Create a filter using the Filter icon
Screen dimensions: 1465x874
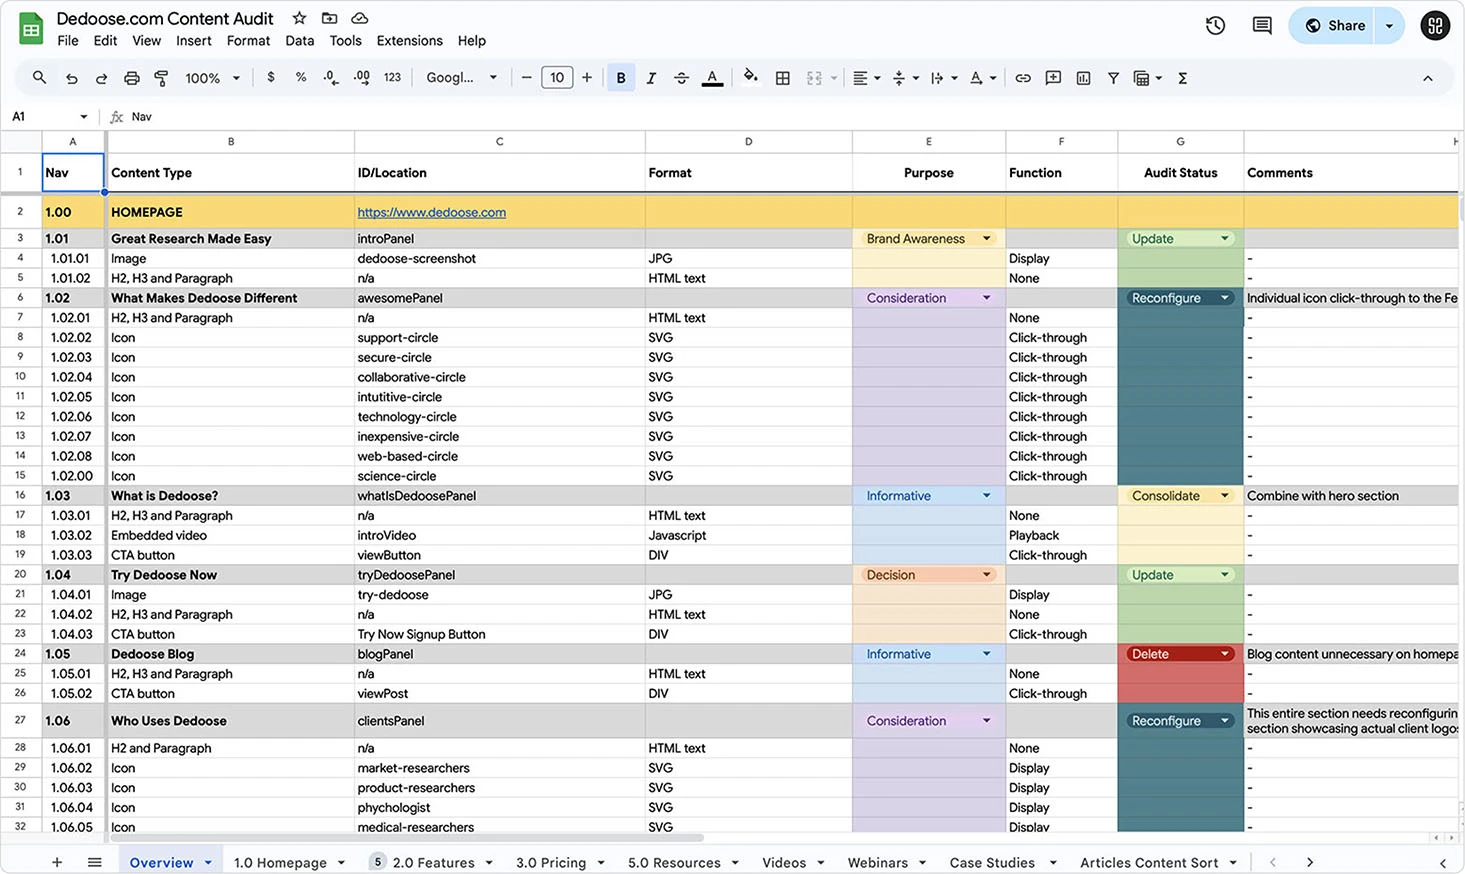pyautogui.click(x=1113, y=77)
